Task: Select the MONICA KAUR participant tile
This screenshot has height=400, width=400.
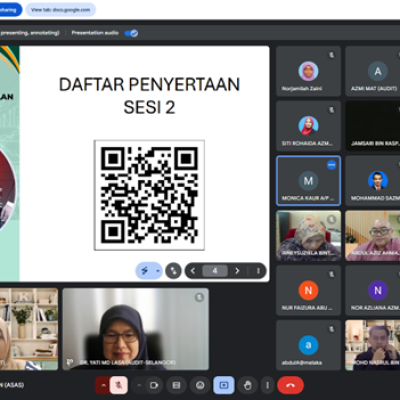Action: point(309,181)
